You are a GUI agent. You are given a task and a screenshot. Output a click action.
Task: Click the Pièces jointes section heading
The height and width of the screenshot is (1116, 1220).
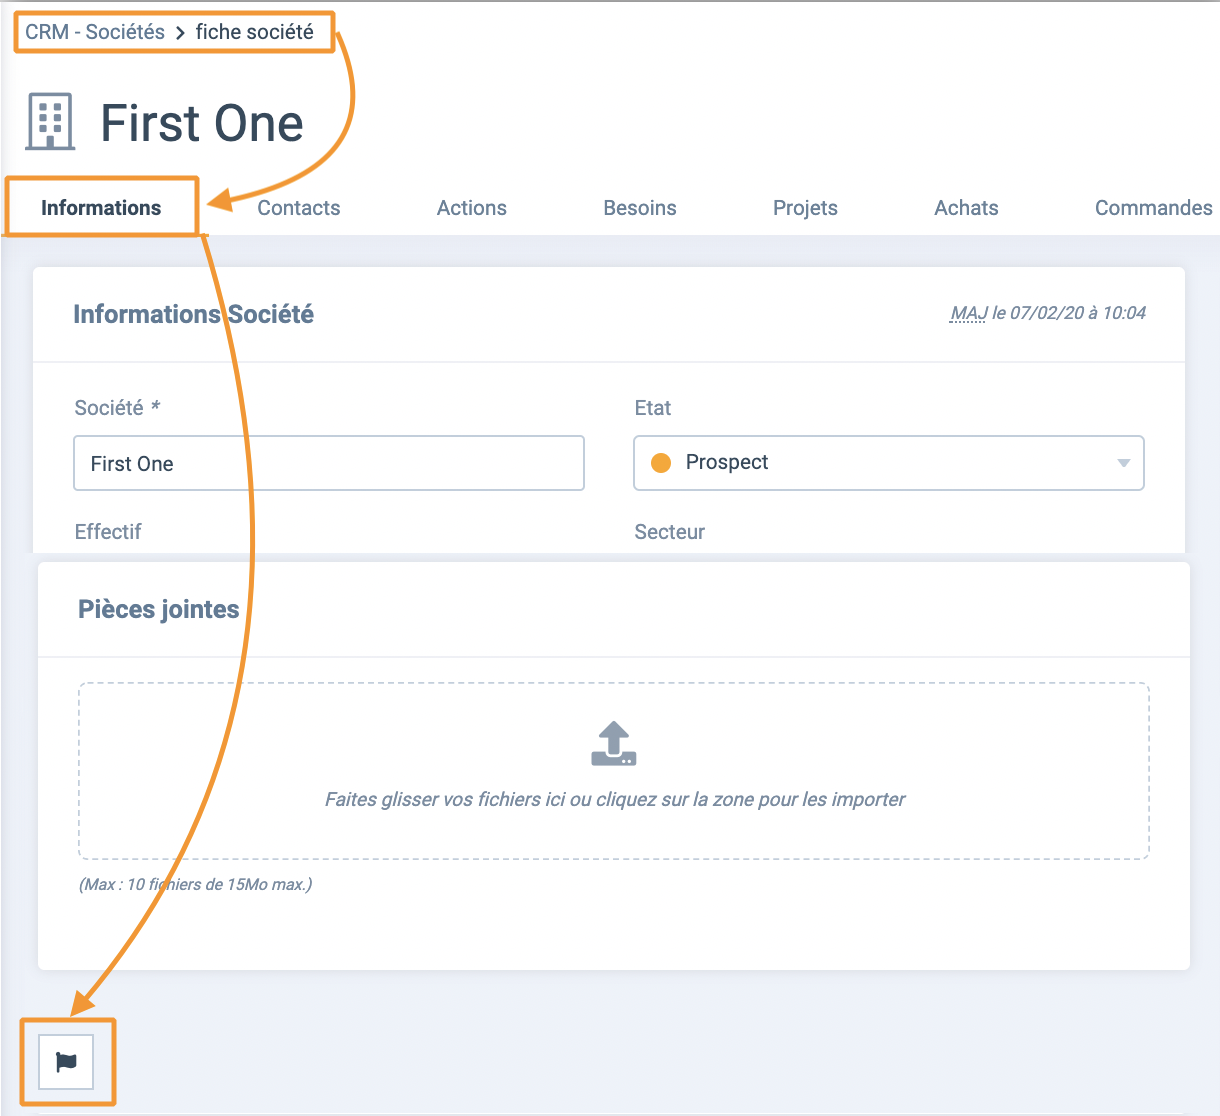tap(159, 610)
